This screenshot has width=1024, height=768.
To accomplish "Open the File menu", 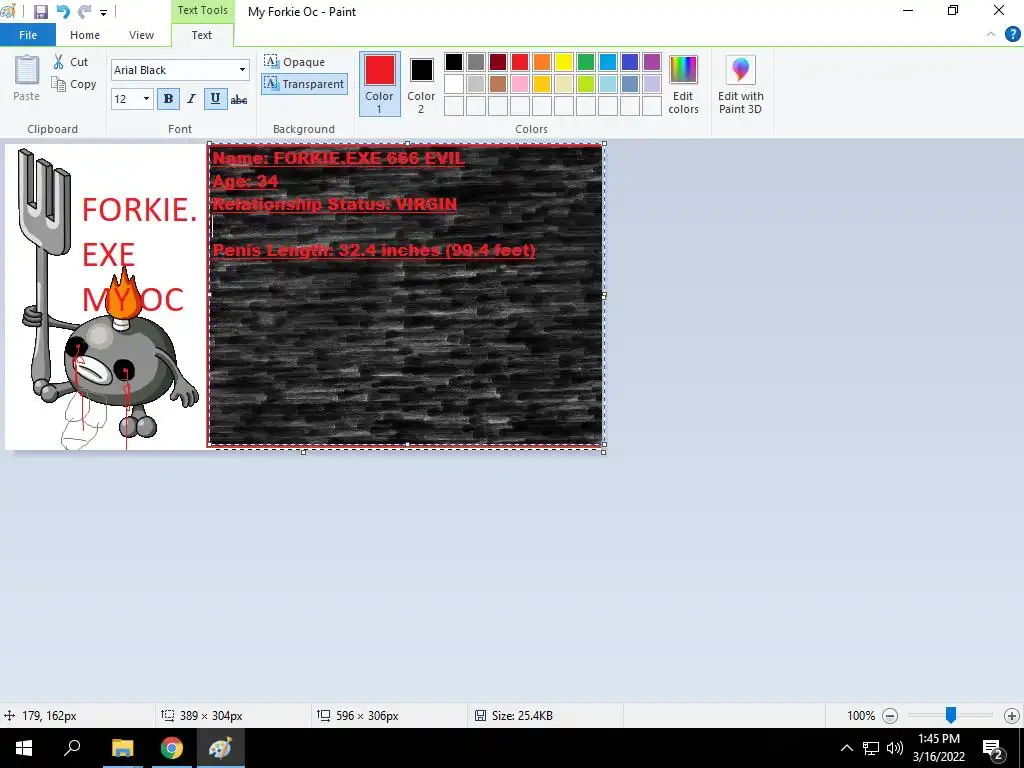I will [x=27, y=35].
